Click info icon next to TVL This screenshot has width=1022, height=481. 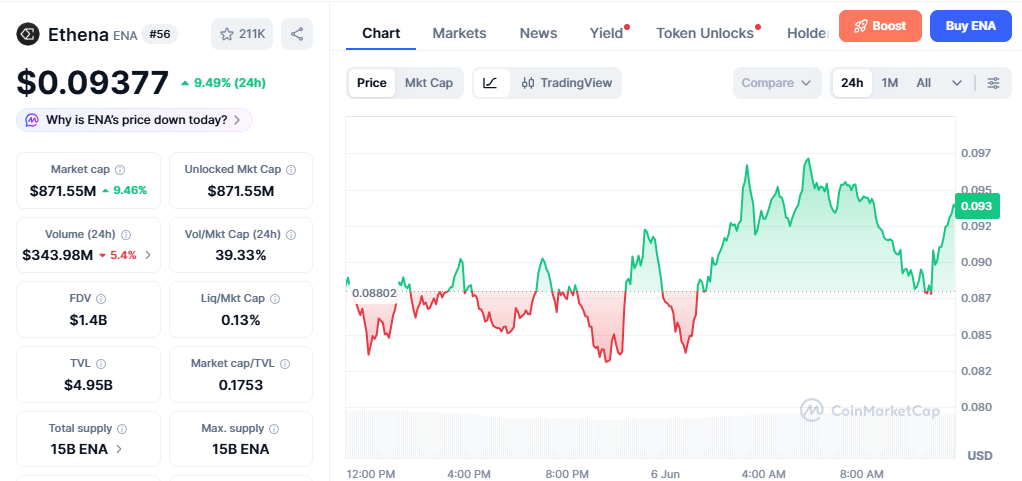click(101, 364)
